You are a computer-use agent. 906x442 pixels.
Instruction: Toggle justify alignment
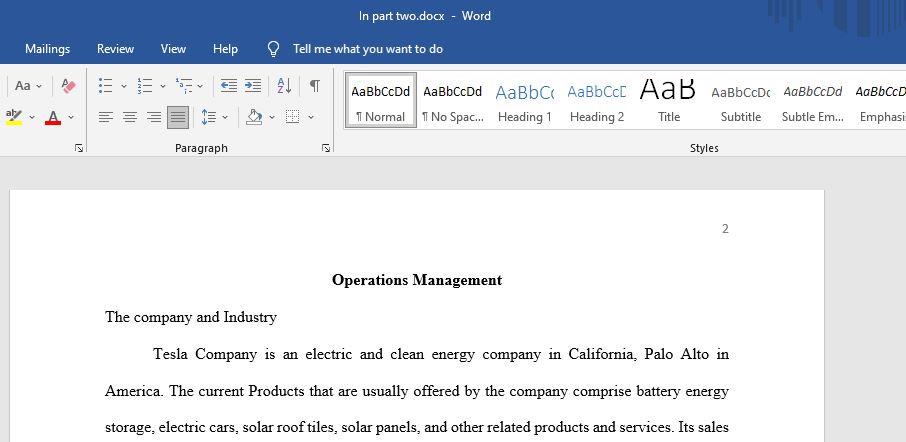[x=178, y=117]
